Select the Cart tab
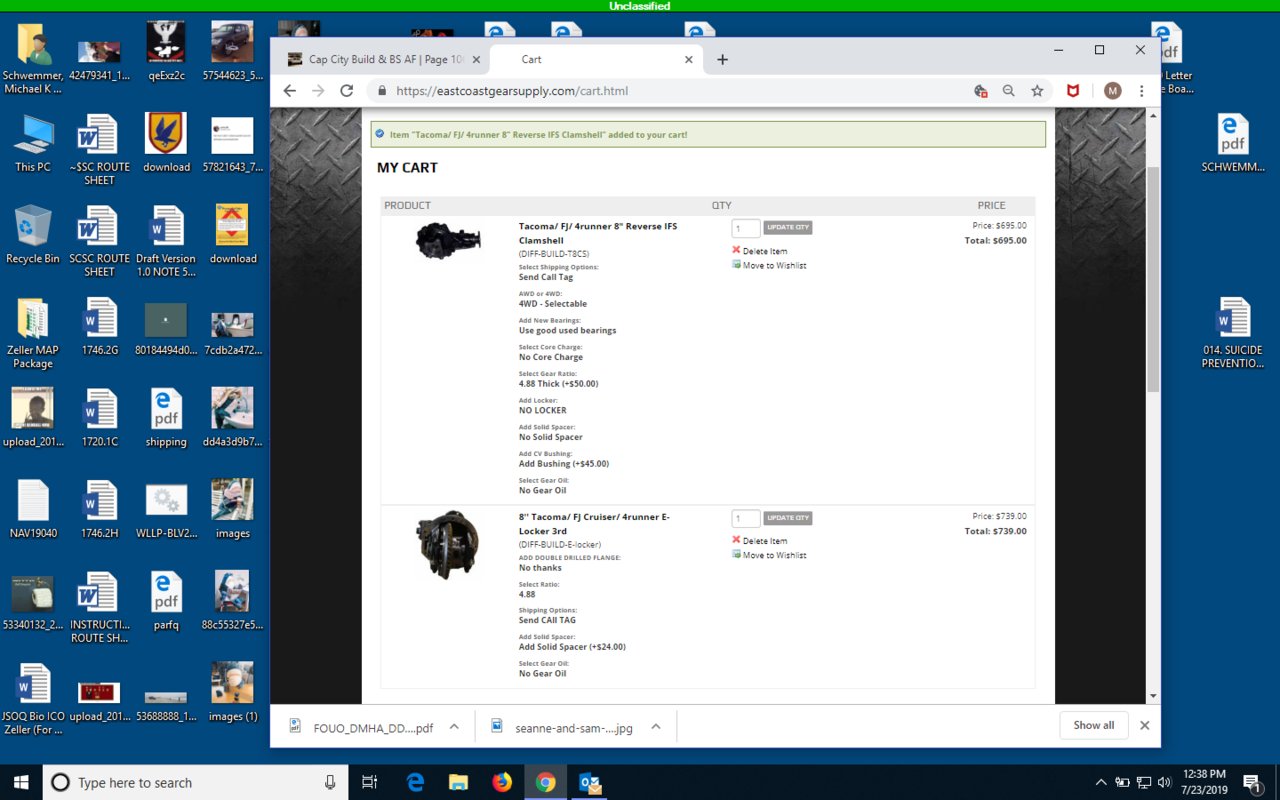This screenshot has width=1280, height=800. pyautogui.click(x=595, y=59)
